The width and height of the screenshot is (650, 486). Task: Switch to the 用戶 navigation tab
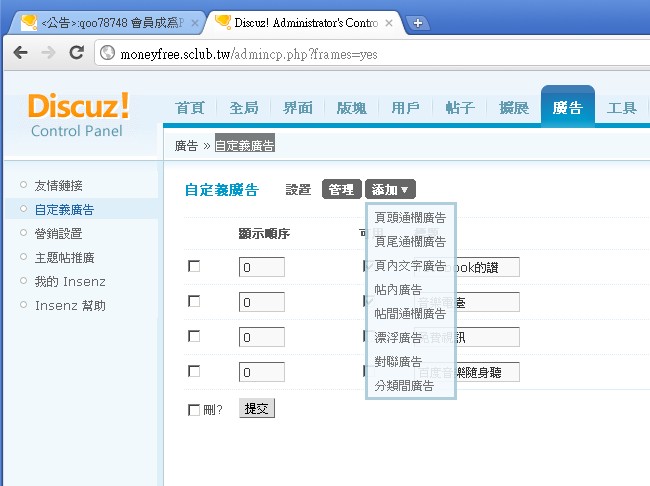pyautogui.click(x=405, y=108)
